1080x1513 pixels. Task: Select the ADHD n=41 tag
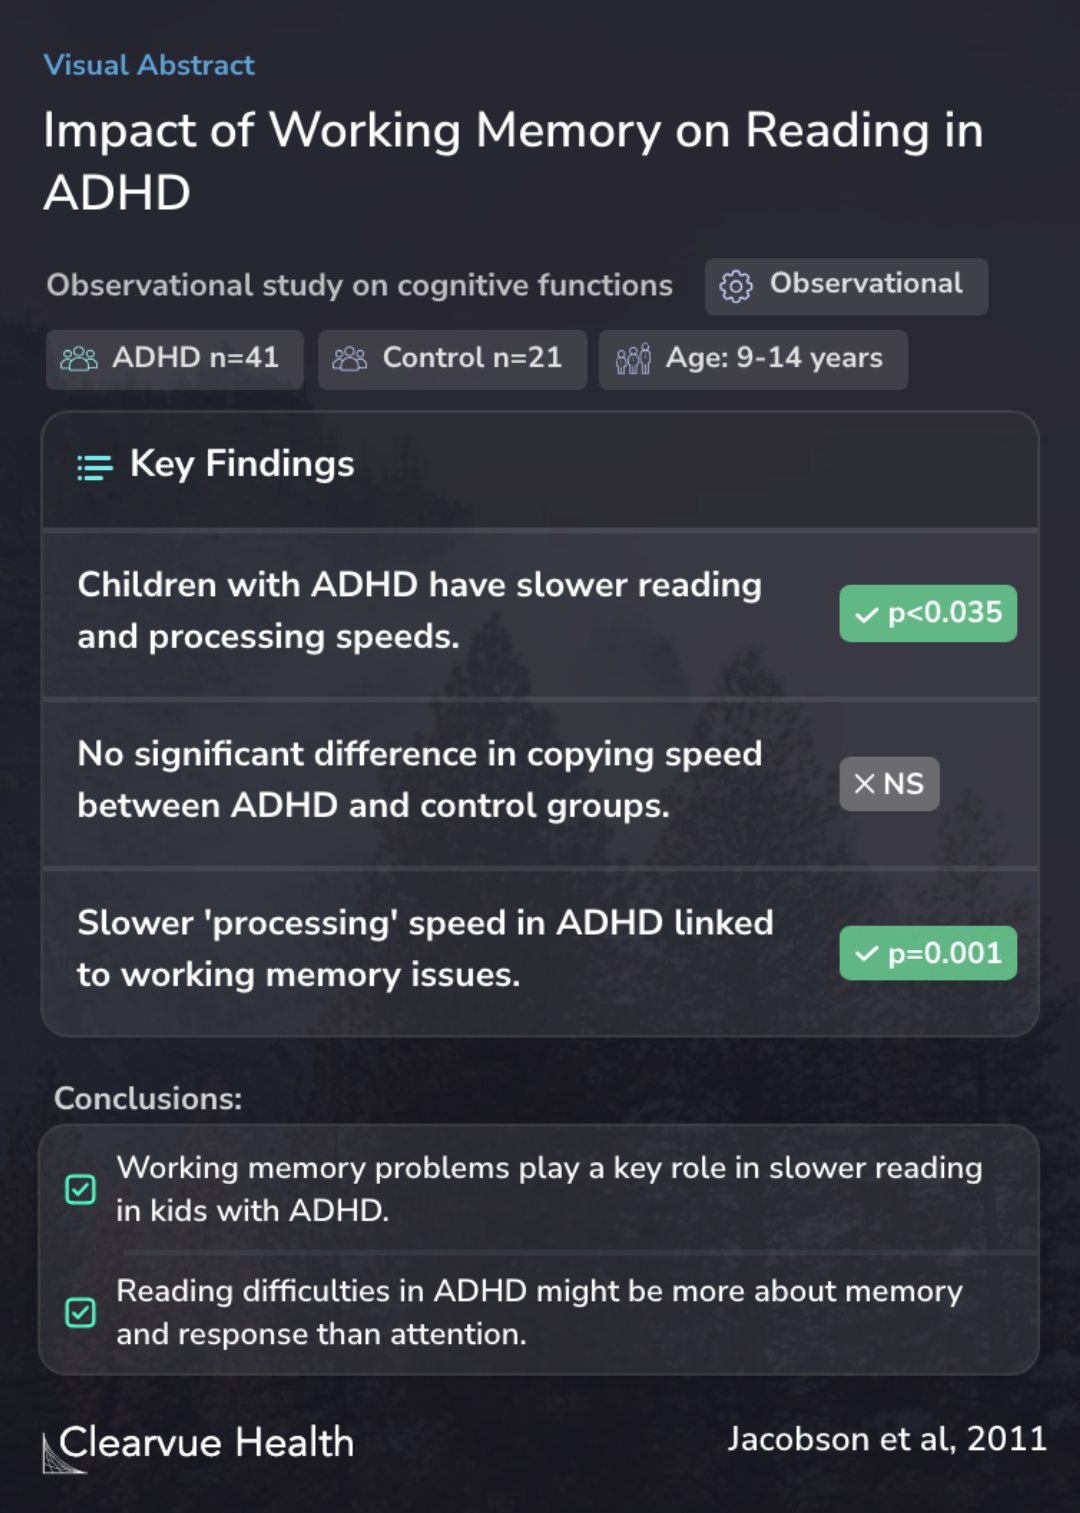[x=175, y=359]
